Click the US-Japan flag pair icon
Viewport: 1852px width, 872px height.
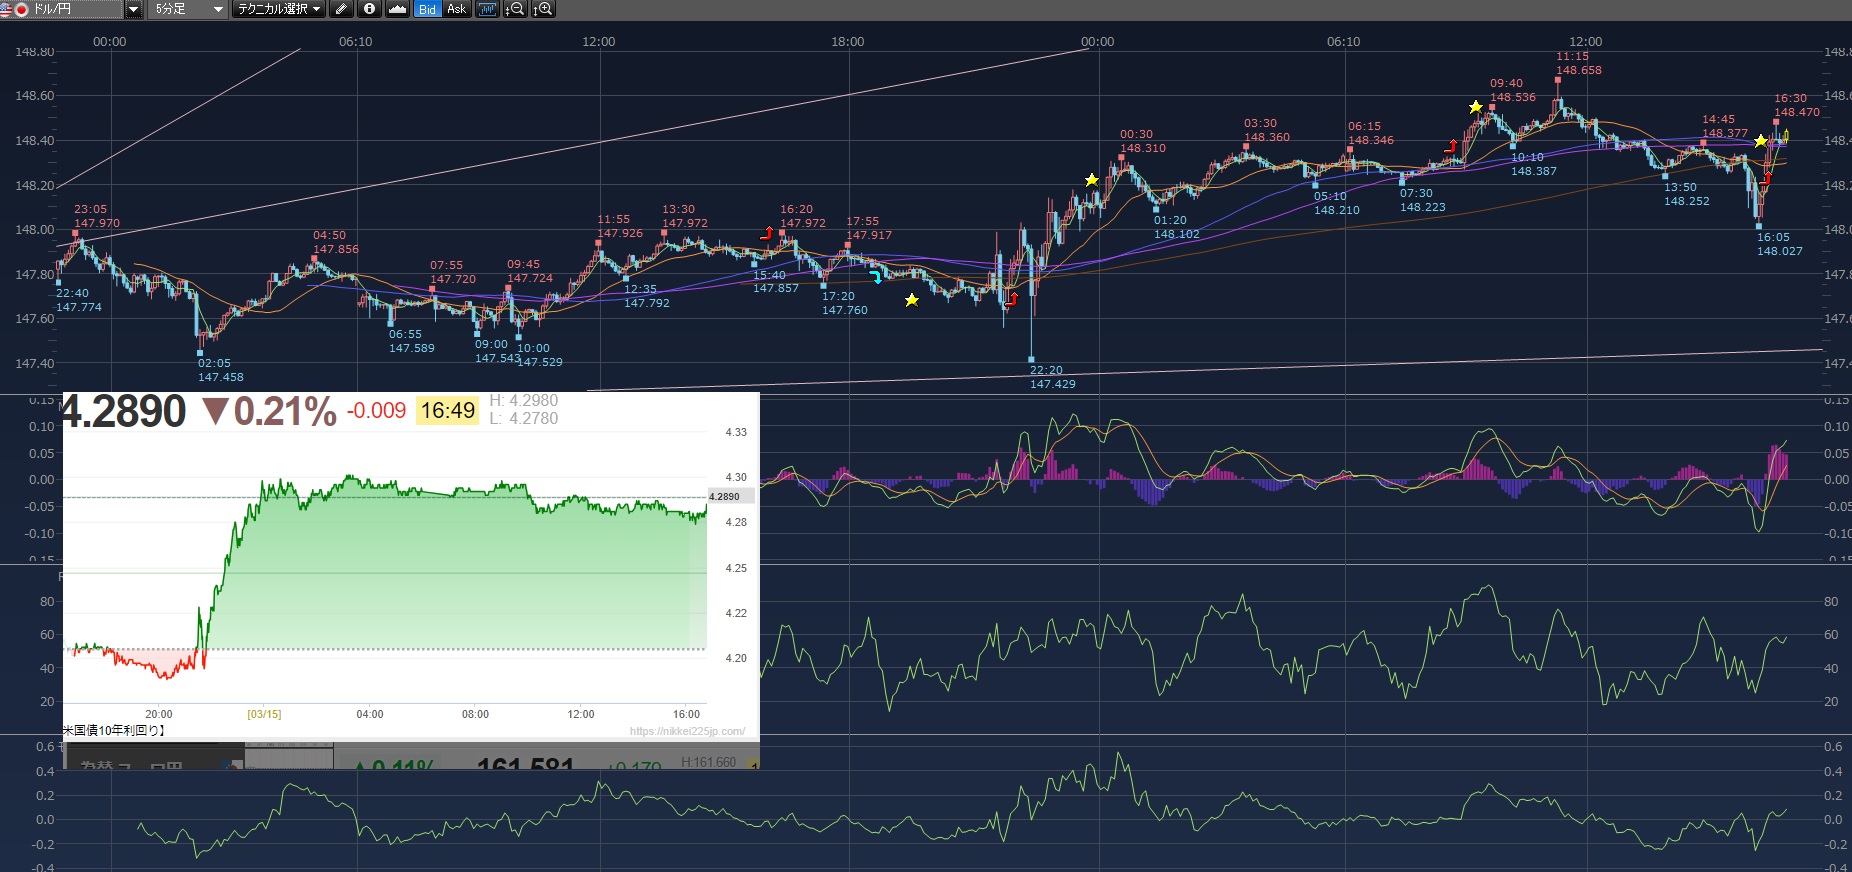coord(14,9)
